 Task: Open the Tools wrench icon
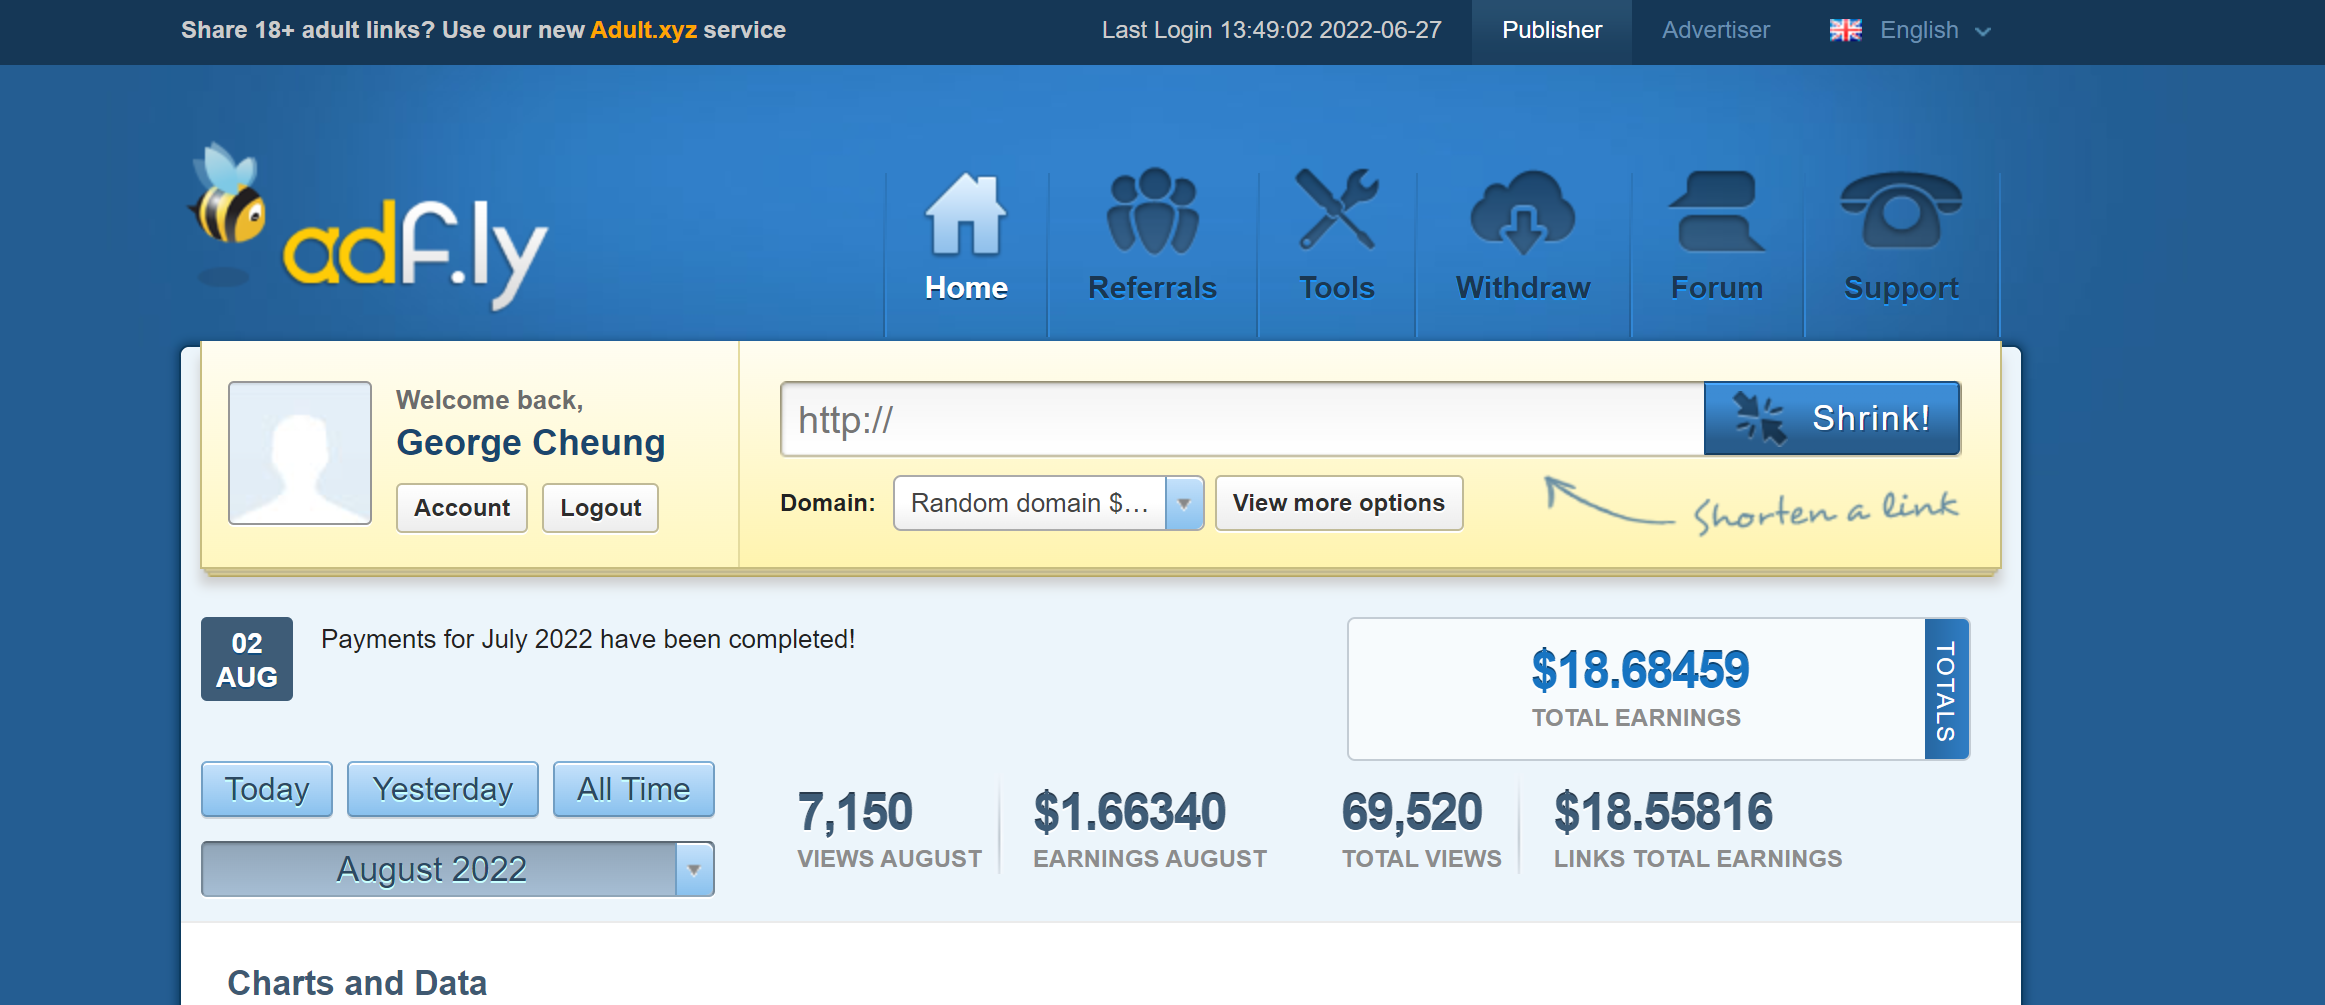click(1337, 209)
